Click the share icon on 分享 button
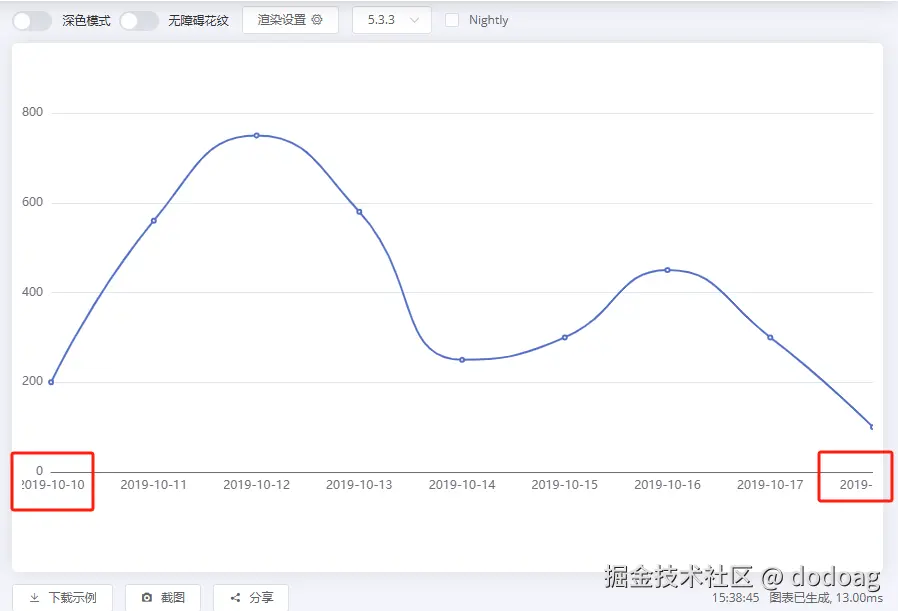Viewport: 898px width, 611px height. click(234, 597)
